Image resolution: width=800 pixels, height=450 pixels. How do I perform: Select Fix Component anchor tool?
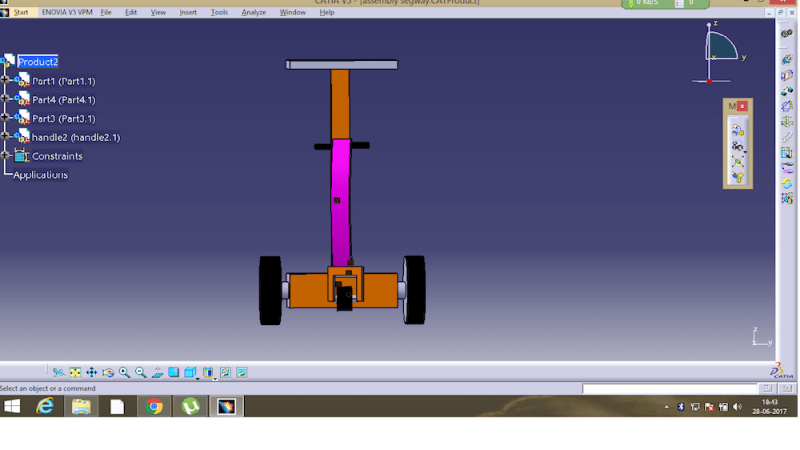point(787,121)
